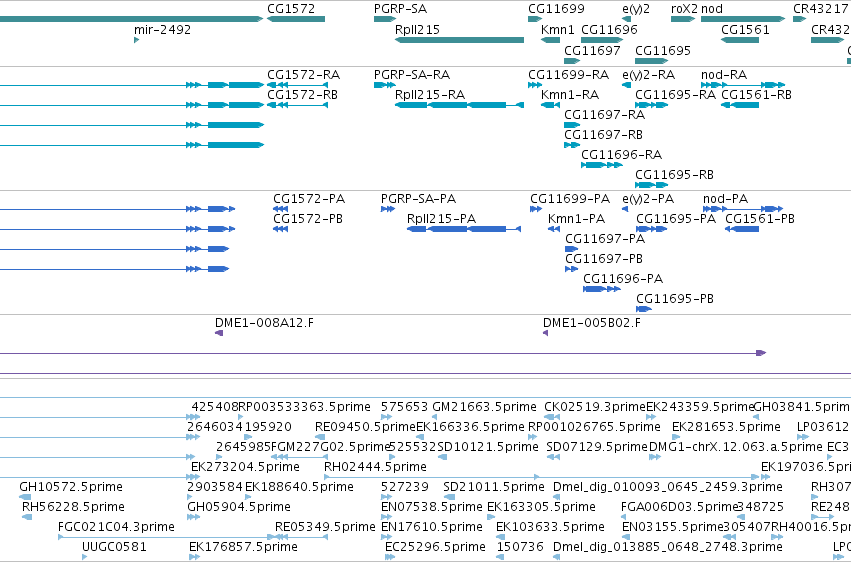This screenshot has width=851, height=562.
Task: Click the CG11696 gene label
Action: (609, 29)
